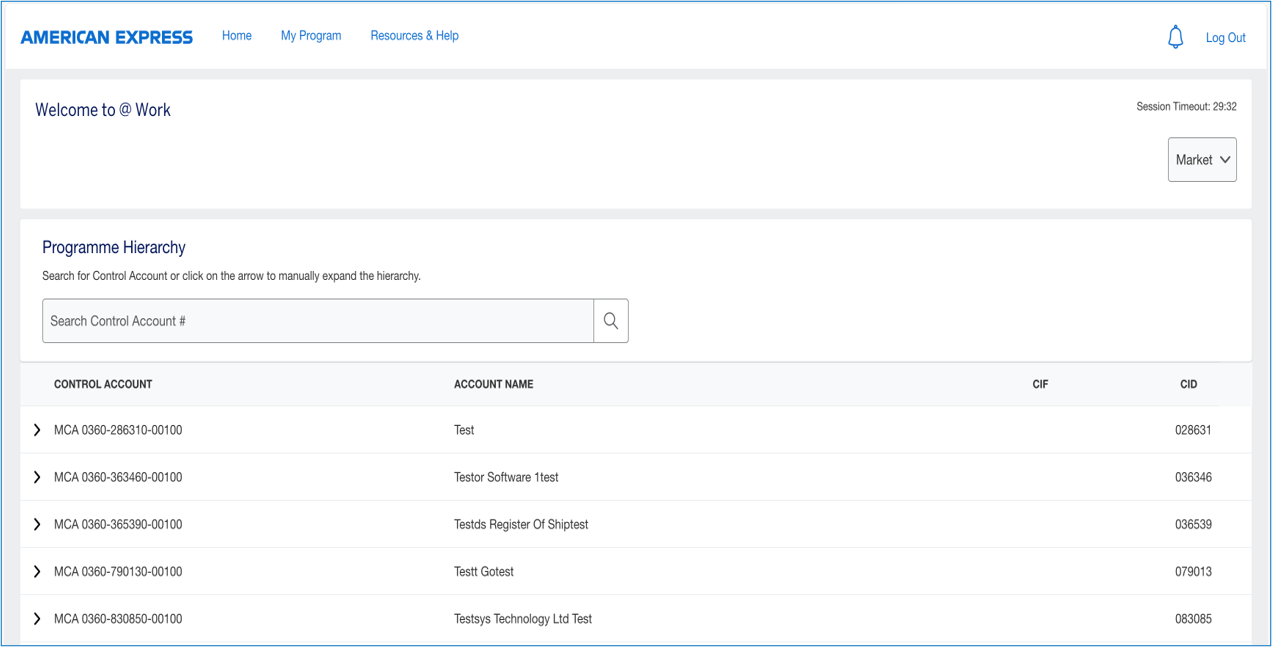
Task: Expand the MCA 0360-286310-00100 row
Action: coord(37,430)
